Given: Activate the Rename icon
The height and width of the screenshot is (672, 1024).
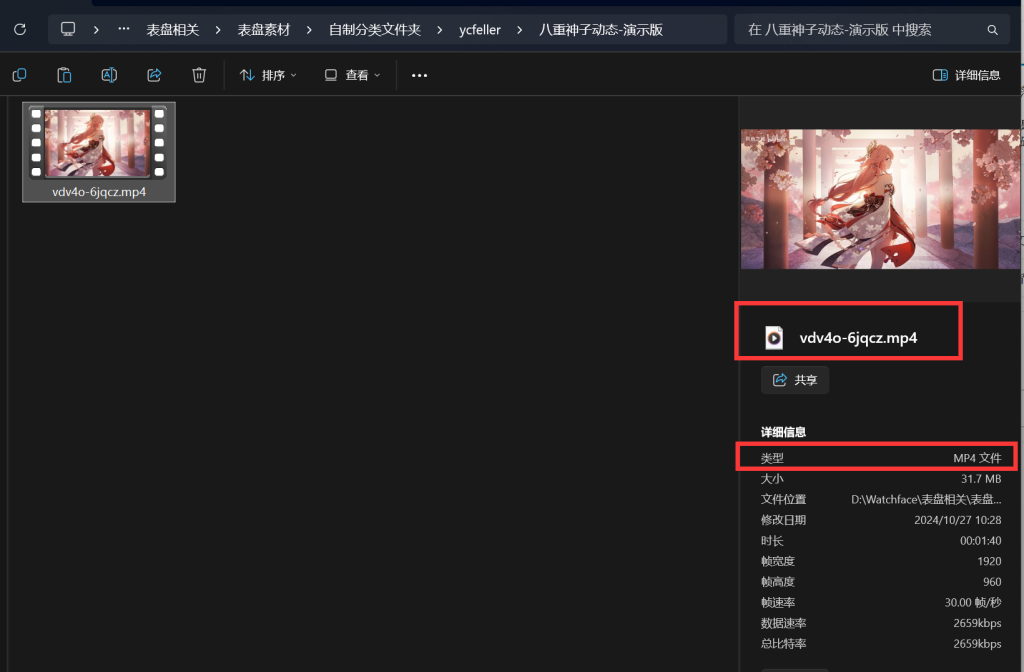Looking at the screenshot, I should tap(108, 74).
